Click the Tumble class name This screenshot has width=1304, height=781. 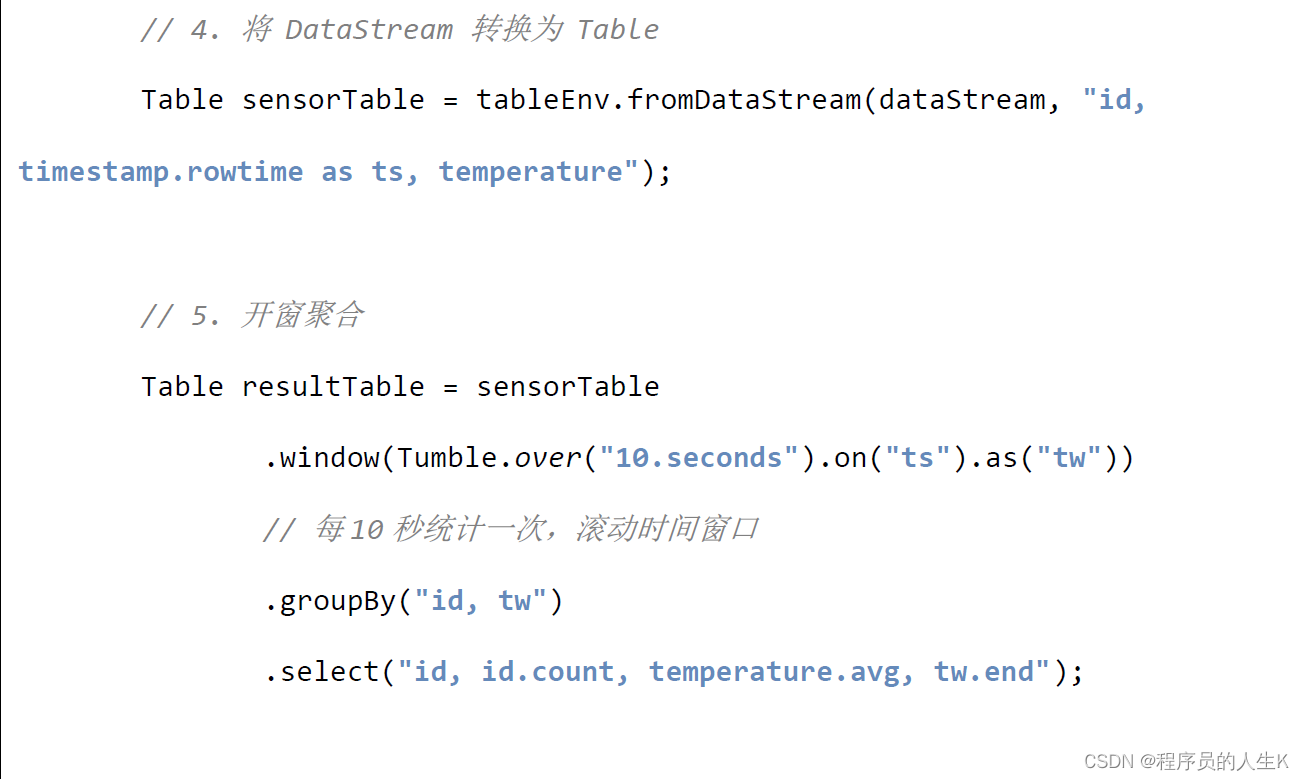pos(447,458)
